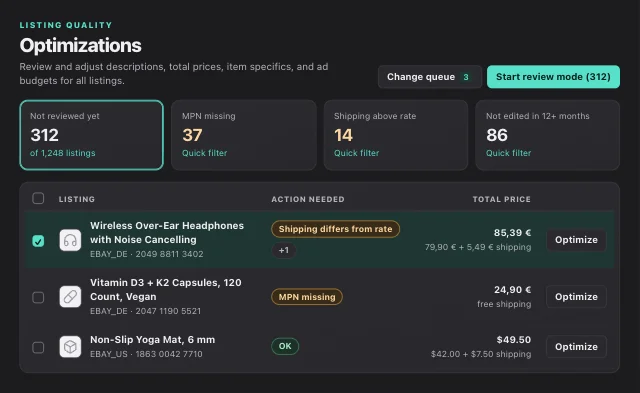This screenshot has width=640, height=393.
Task: Click the count '14' in shipping card
Action: tap(343, 135)
